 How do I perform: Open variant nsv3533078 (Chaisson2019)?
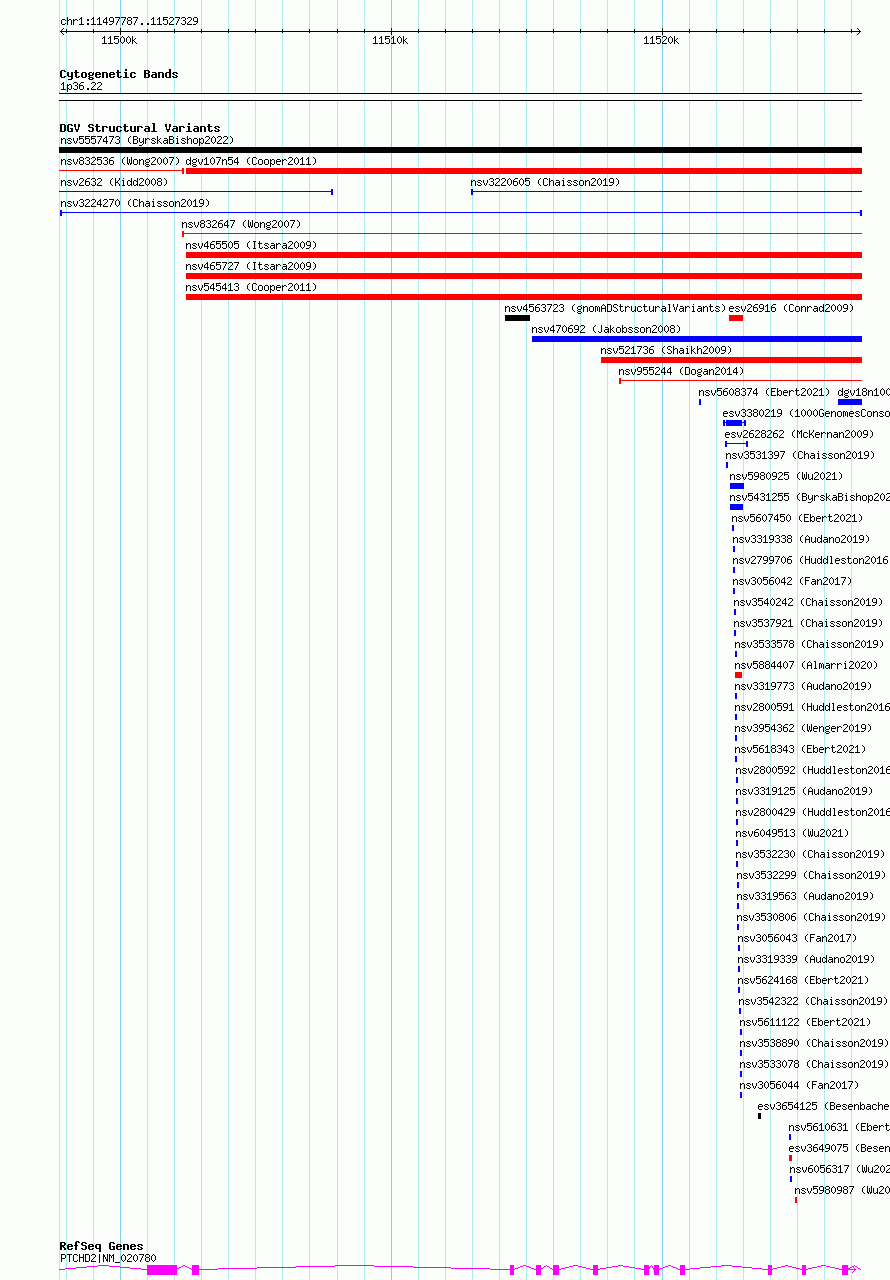click(814, 1064)
